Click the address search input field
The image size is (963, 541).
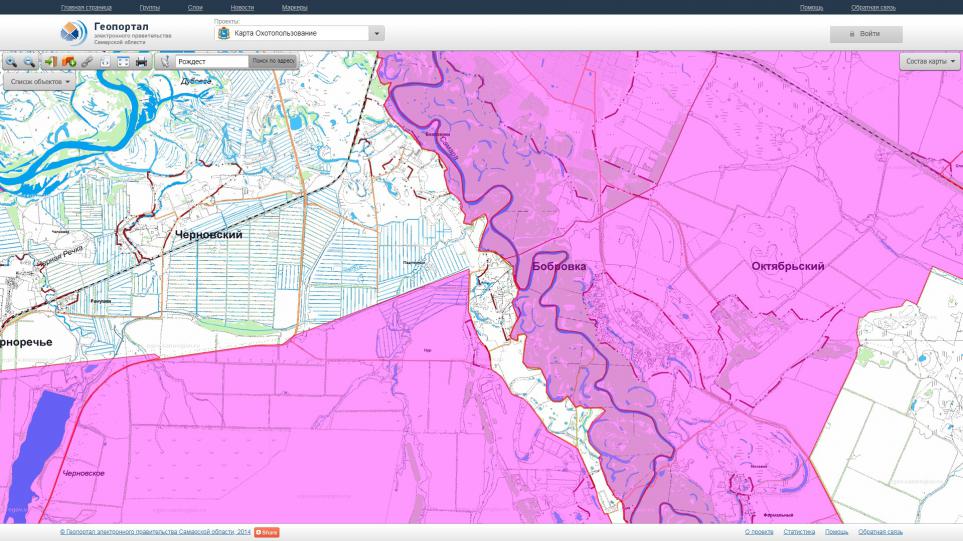[210, 62]
